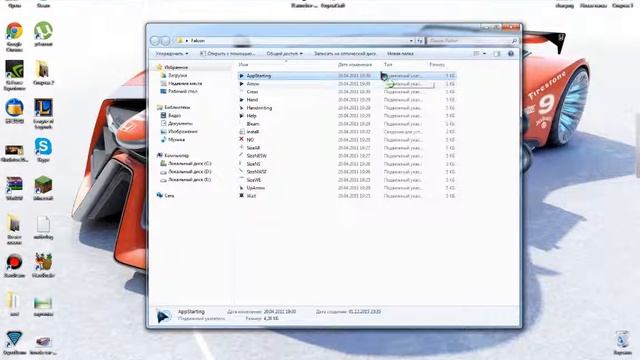Click the Избранное star in the sidebar
Image resolution: width=640 pixels, height=360 pixels.
[x=160, y=67]
